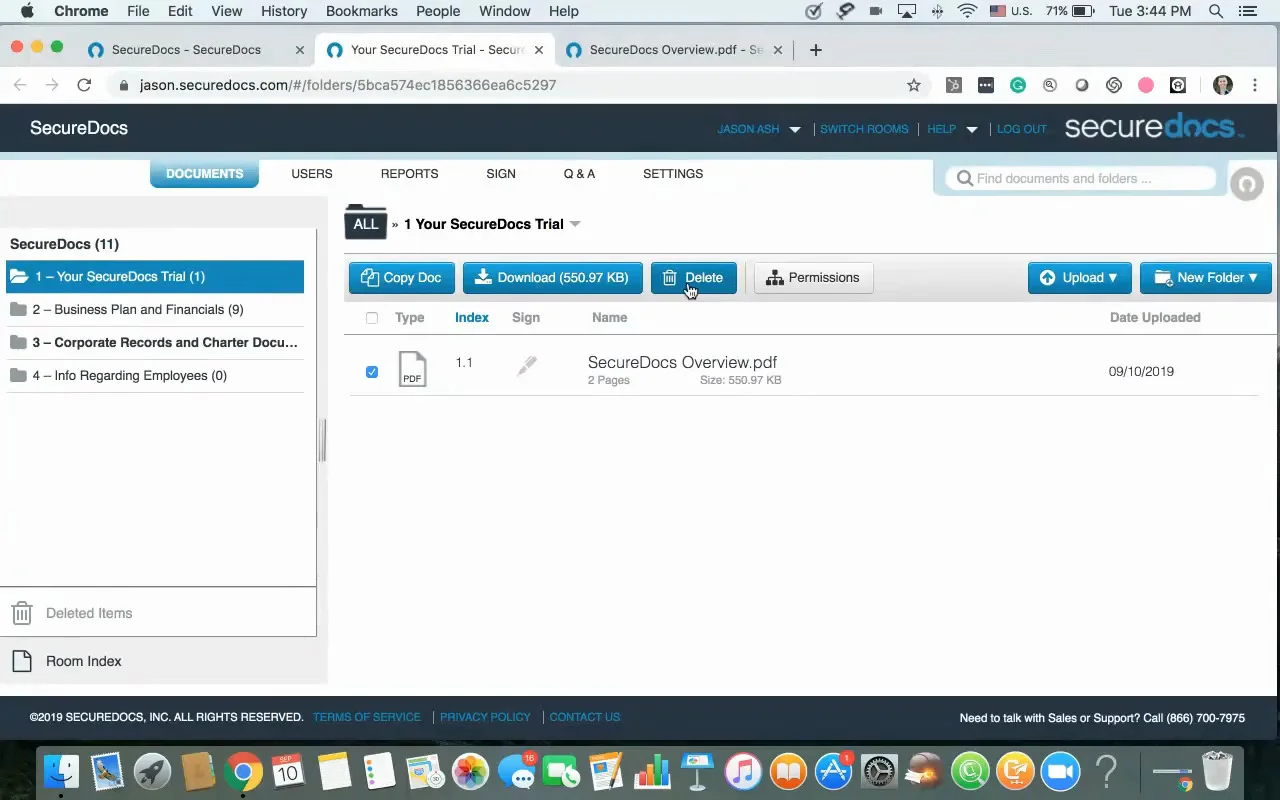Open SecureDocs Overview.pdf by name

pyautogui.click(x=682, y=362)
